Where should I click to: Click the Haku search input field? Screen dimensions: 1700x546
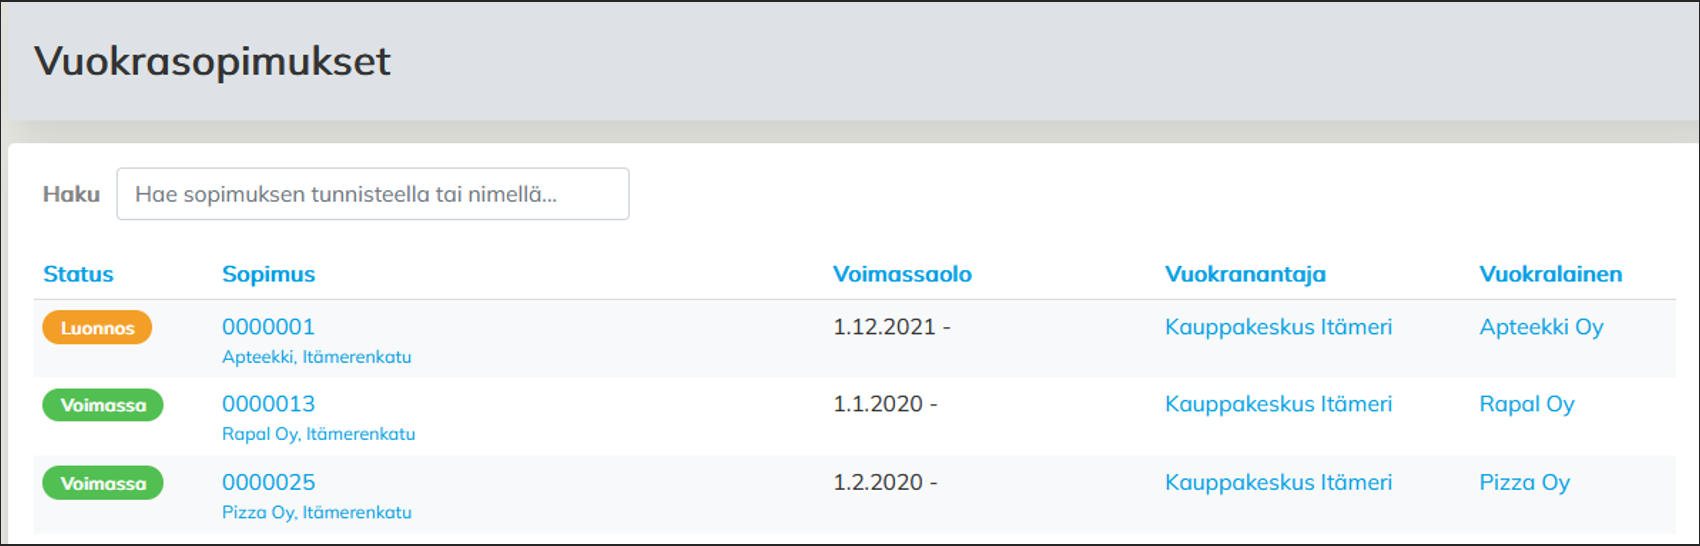tap(372, 194)
